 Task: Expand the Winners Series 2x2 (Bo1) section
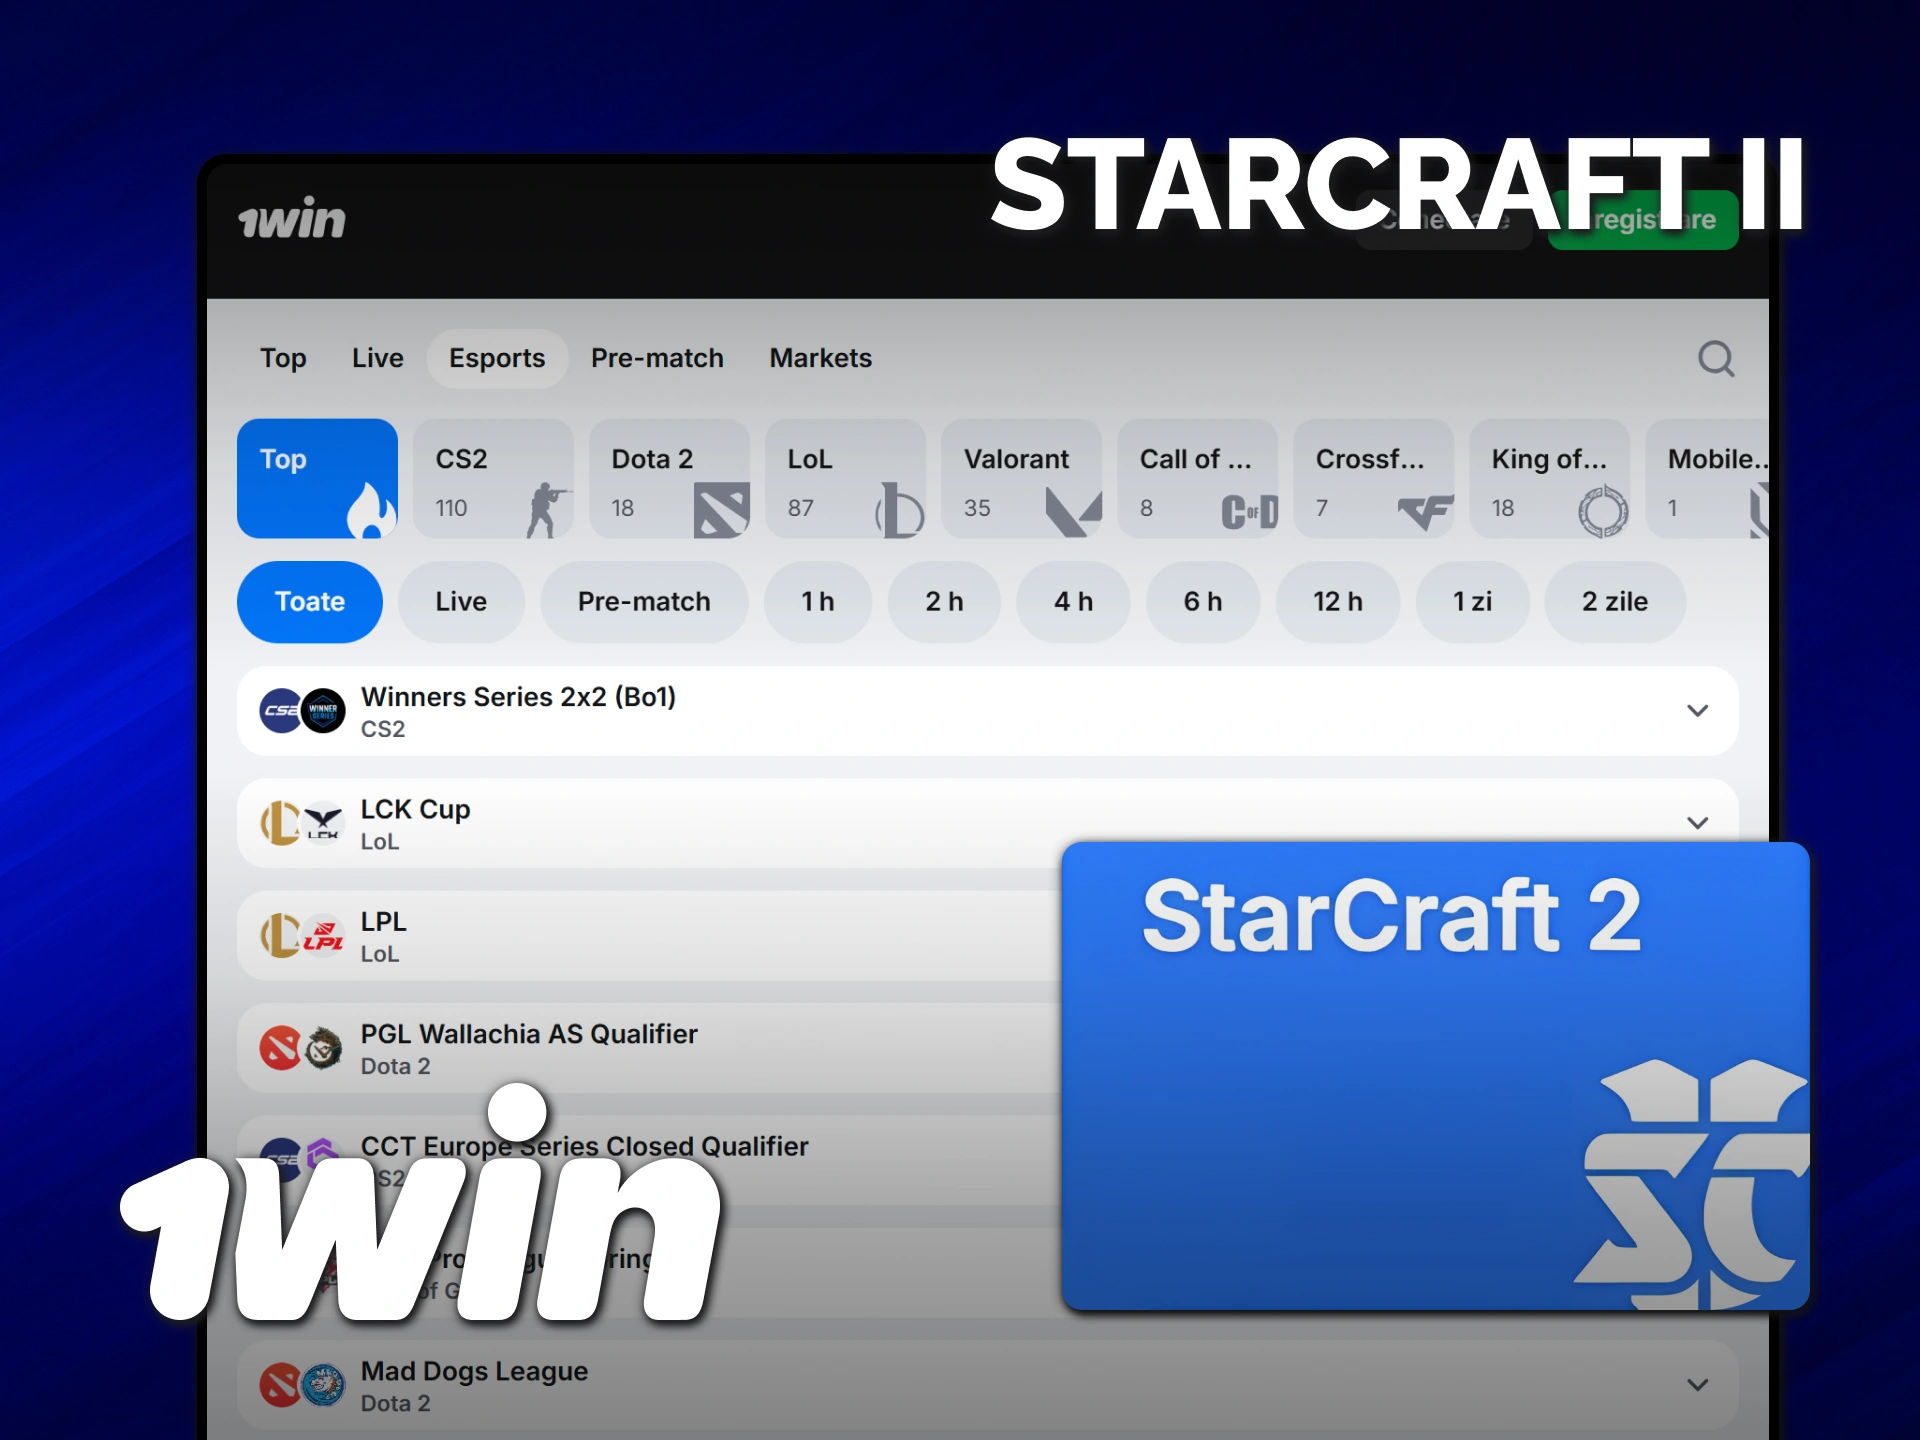(x=1697, y=710)
